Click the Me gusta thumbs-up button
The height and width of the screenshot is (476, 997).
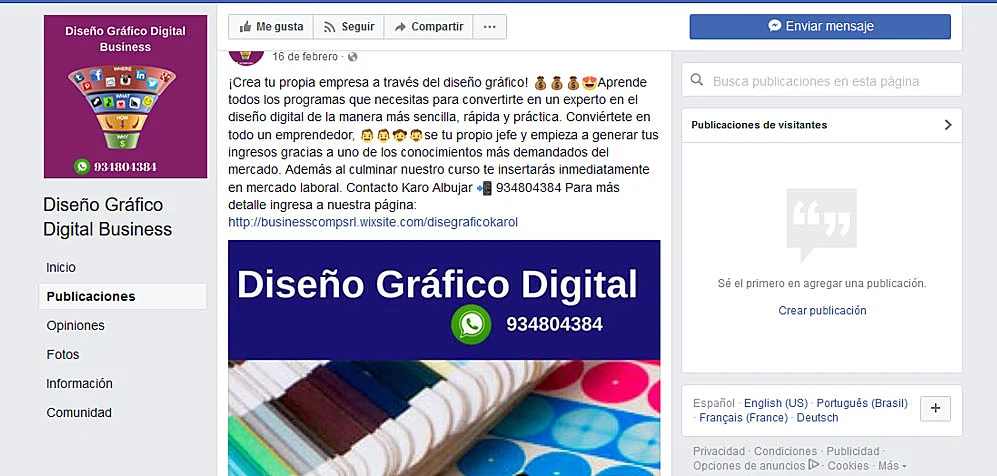click(271, 27)
